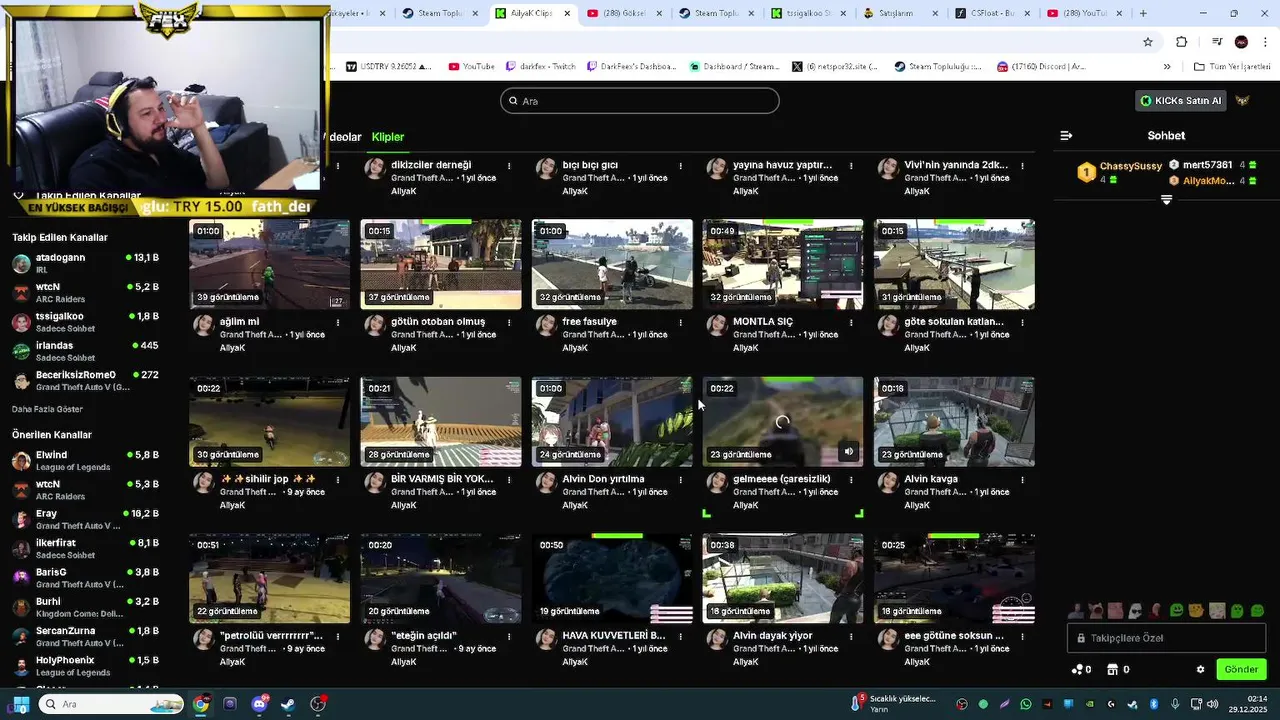This screenshot has height=720, width=1280.
Task: Open Elwind channel in recommended list
Action: pos(85,460)
